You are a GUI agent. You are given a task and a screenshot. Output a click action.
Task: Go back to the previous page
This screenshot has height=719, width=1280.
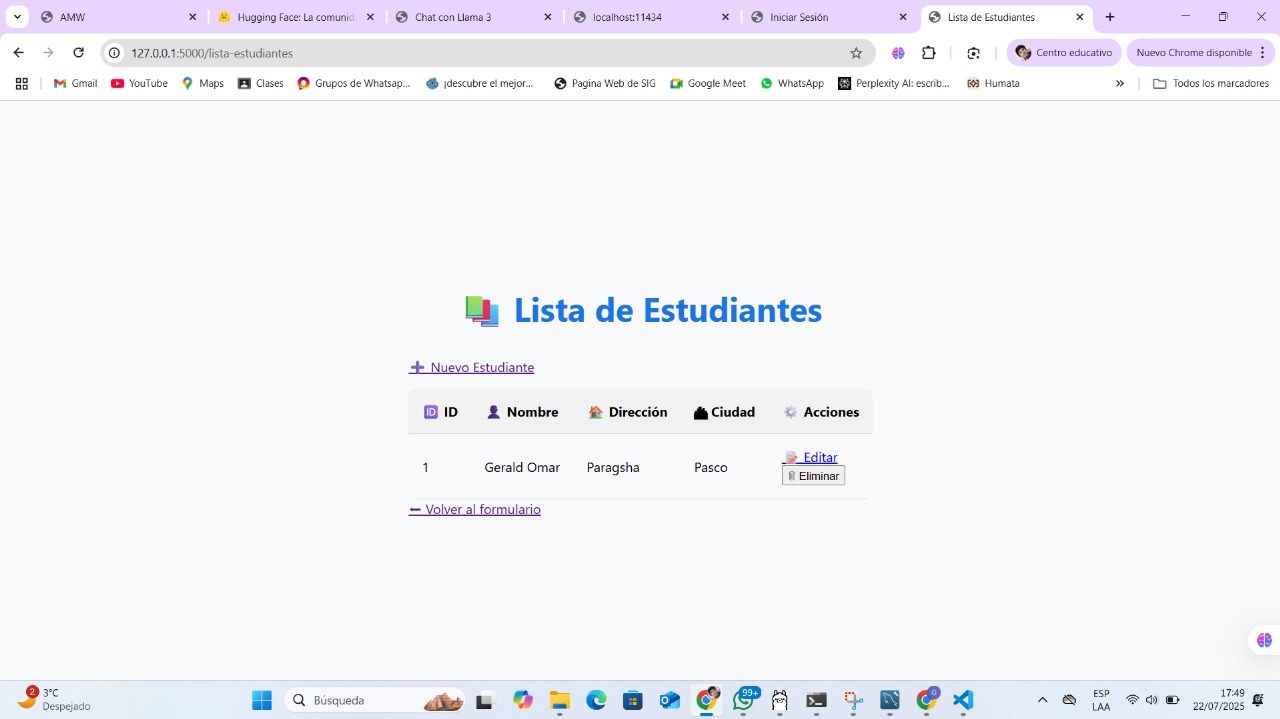click(x=18, y=53)
